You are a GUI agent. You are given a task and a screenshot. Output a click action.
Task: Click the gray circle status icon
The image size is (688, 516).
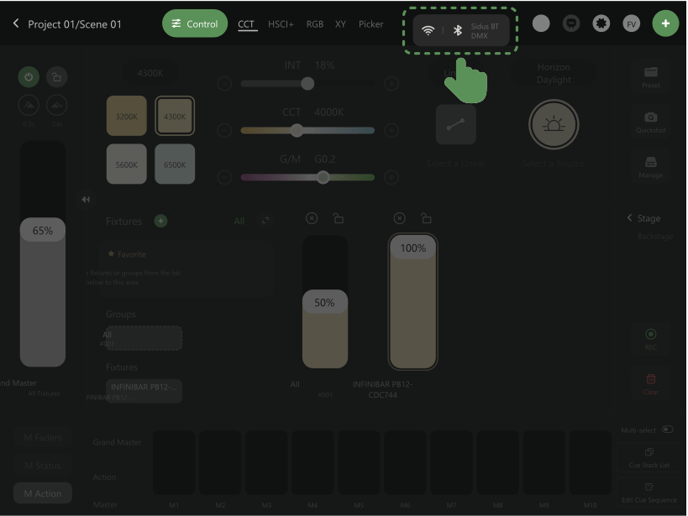(541, 24)
